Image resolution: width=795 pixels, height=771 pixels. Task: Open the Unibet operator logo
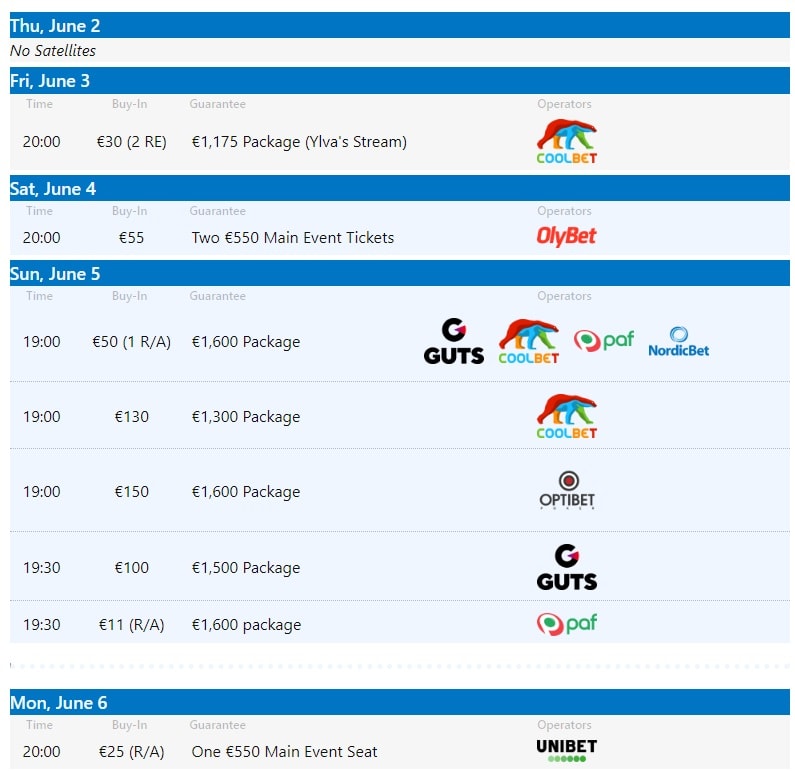(567, 750)
